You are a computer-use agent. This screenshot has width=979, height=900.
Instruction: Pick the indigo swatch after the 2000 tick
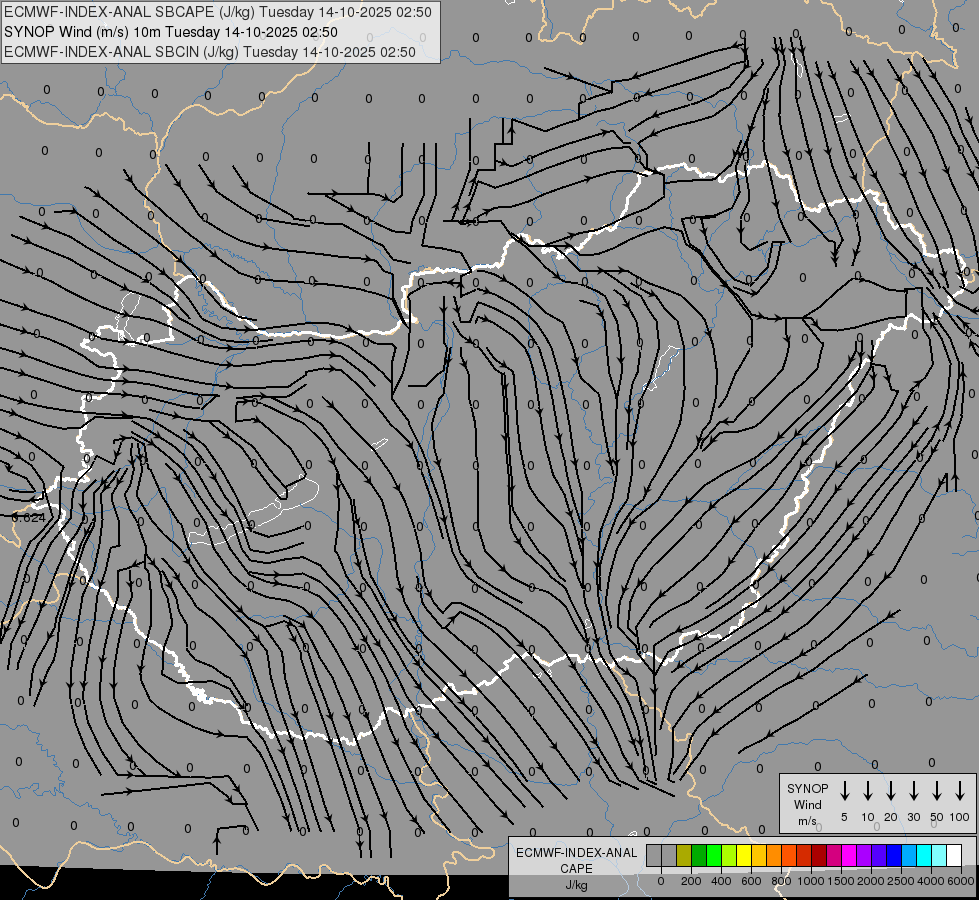coord(878,855)
